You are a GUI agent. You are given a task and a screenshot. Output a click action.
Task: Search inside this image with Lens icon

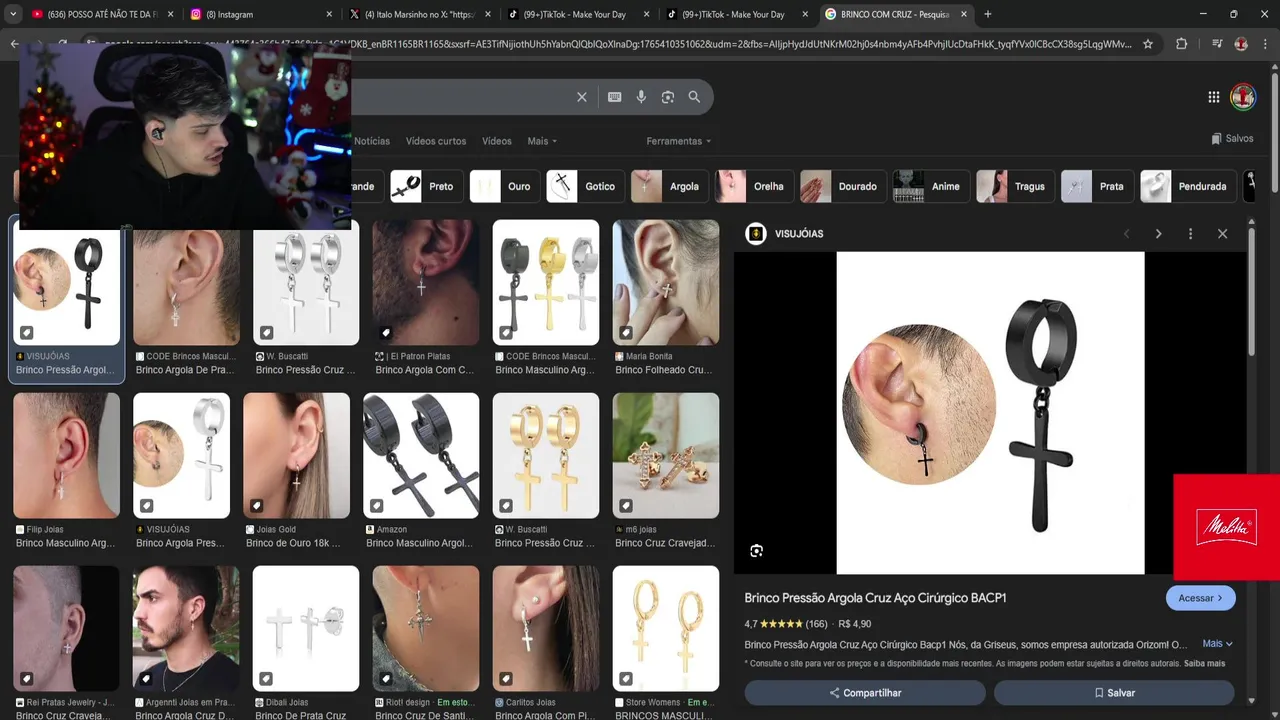(x=757, y=551)
